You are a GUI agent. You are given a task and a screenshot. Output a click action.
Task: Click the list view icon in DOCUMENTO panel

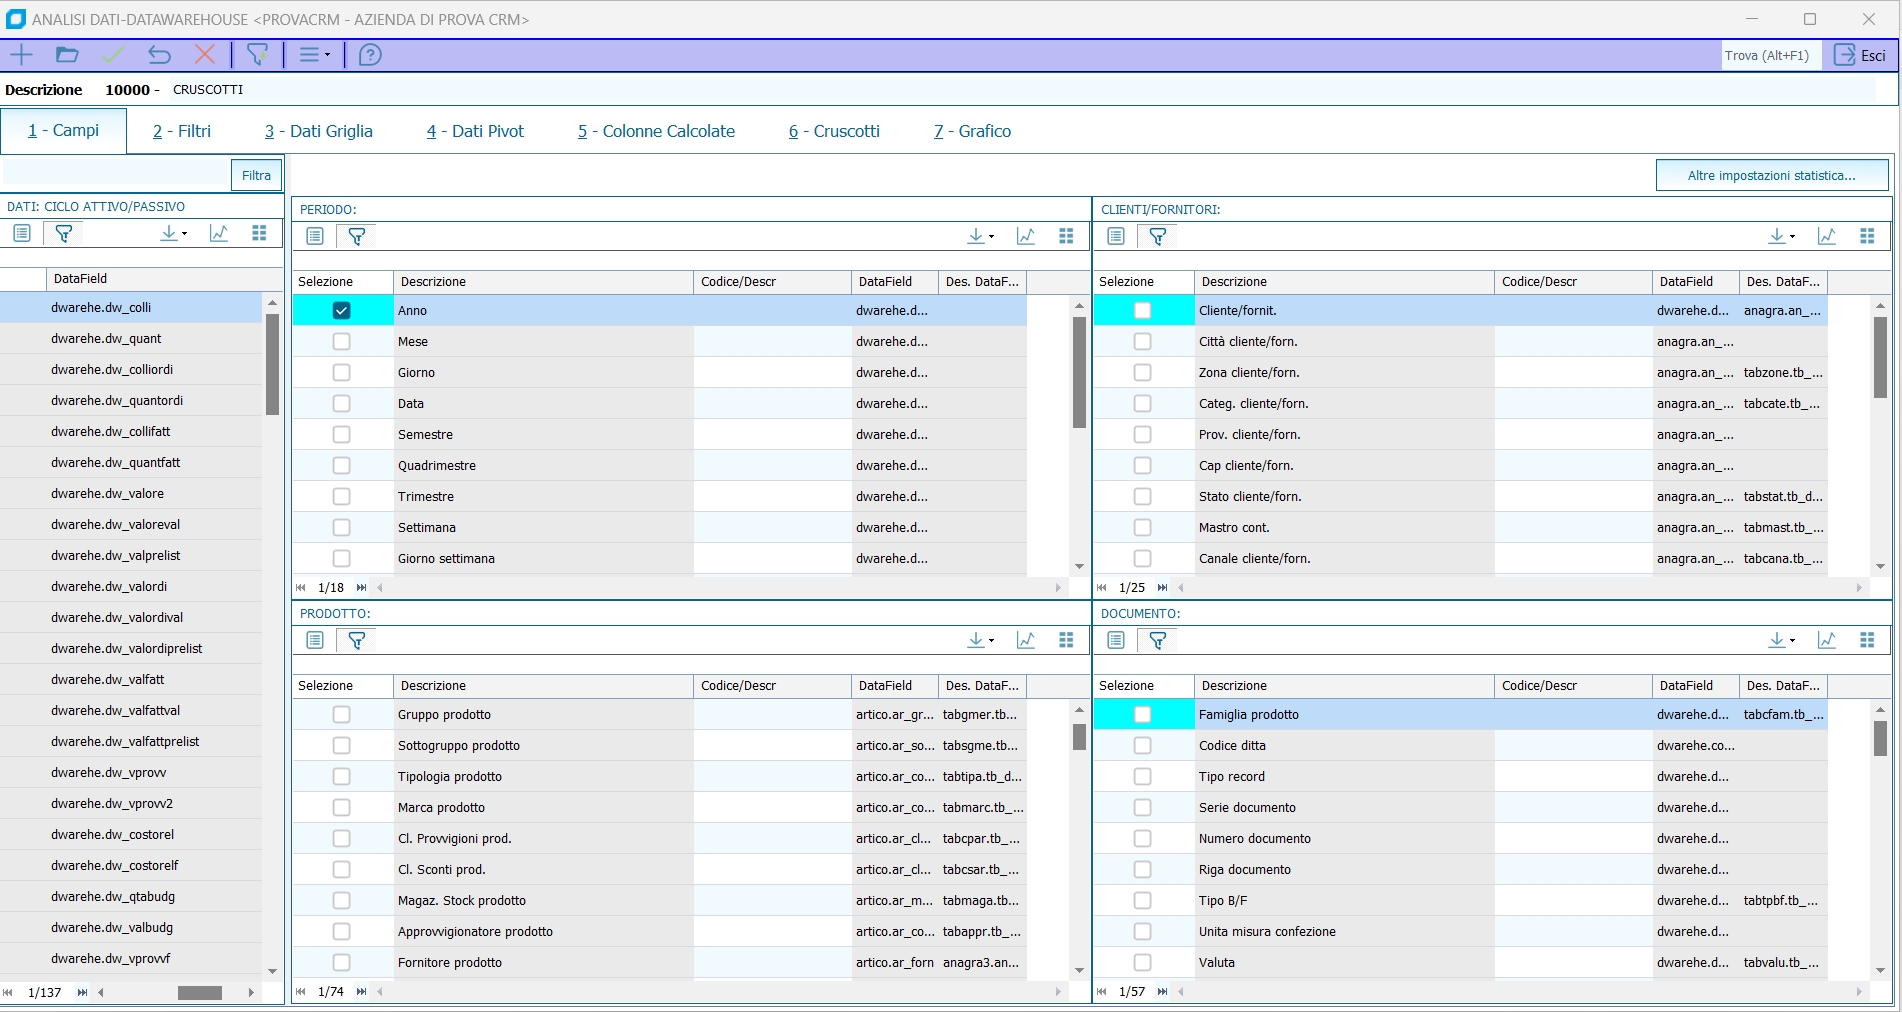[x=1116, y=640]
